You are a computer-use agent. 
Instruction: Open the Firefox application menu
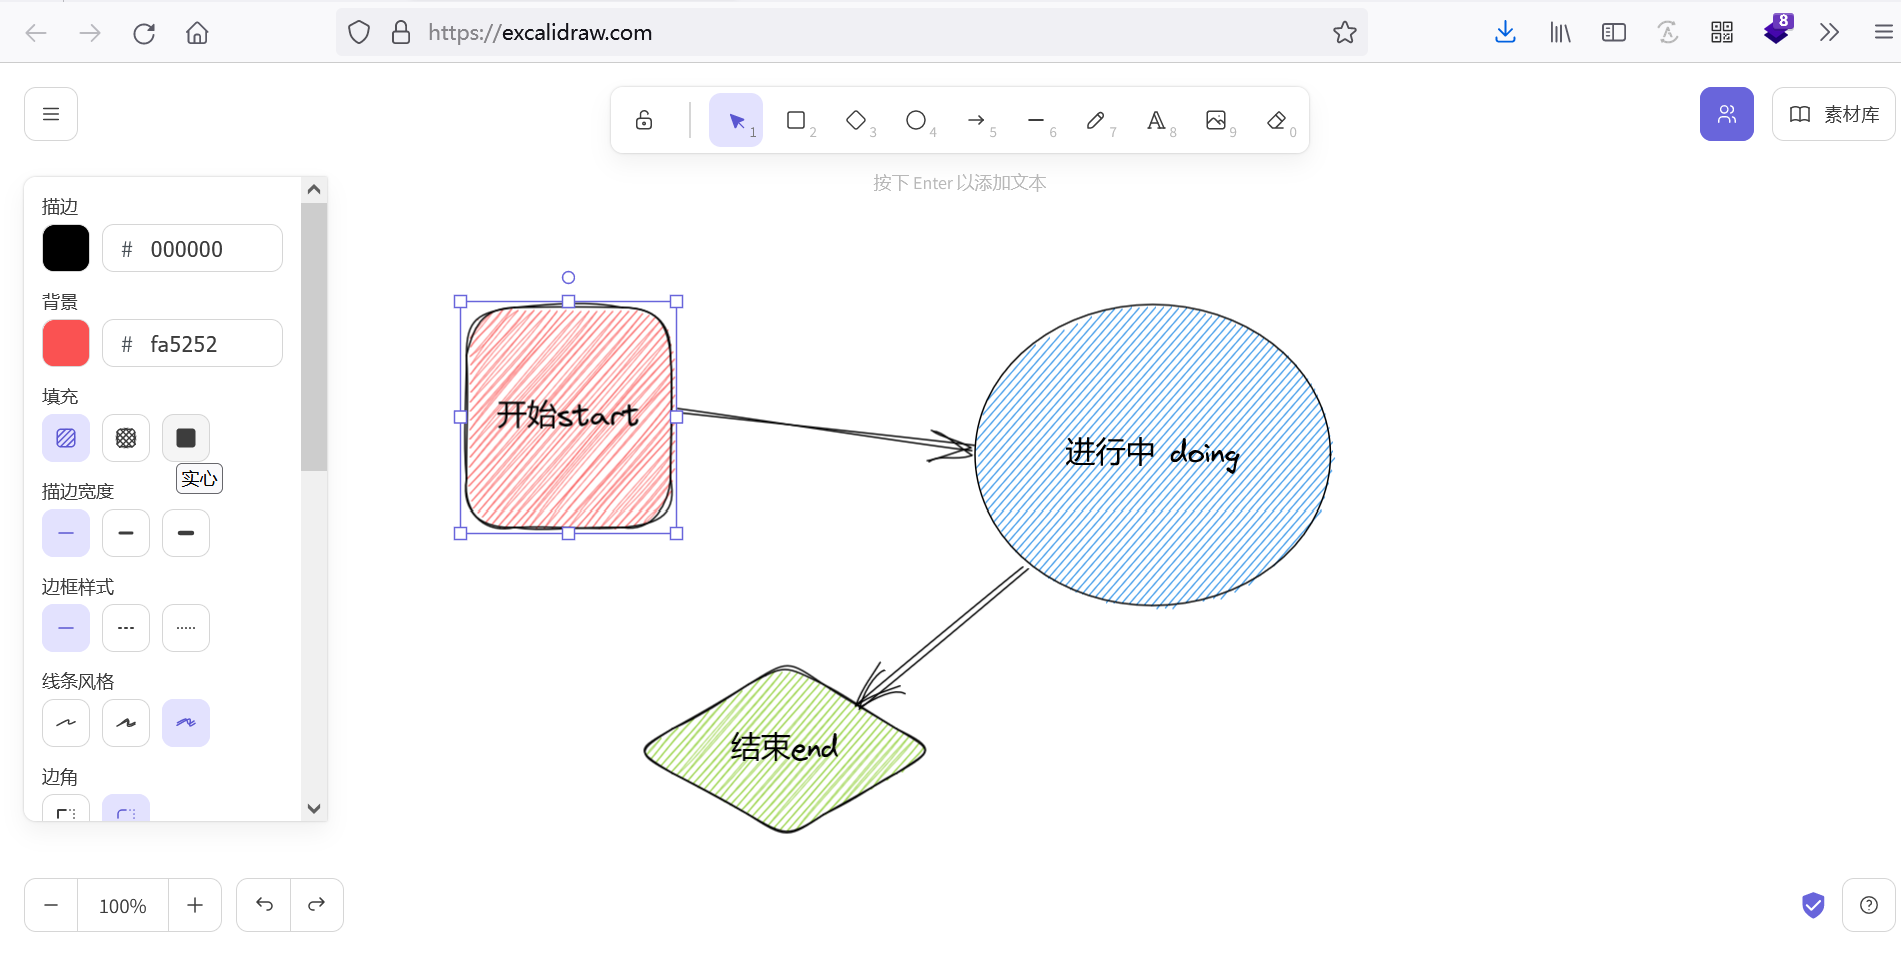[x=1883, y=33]
